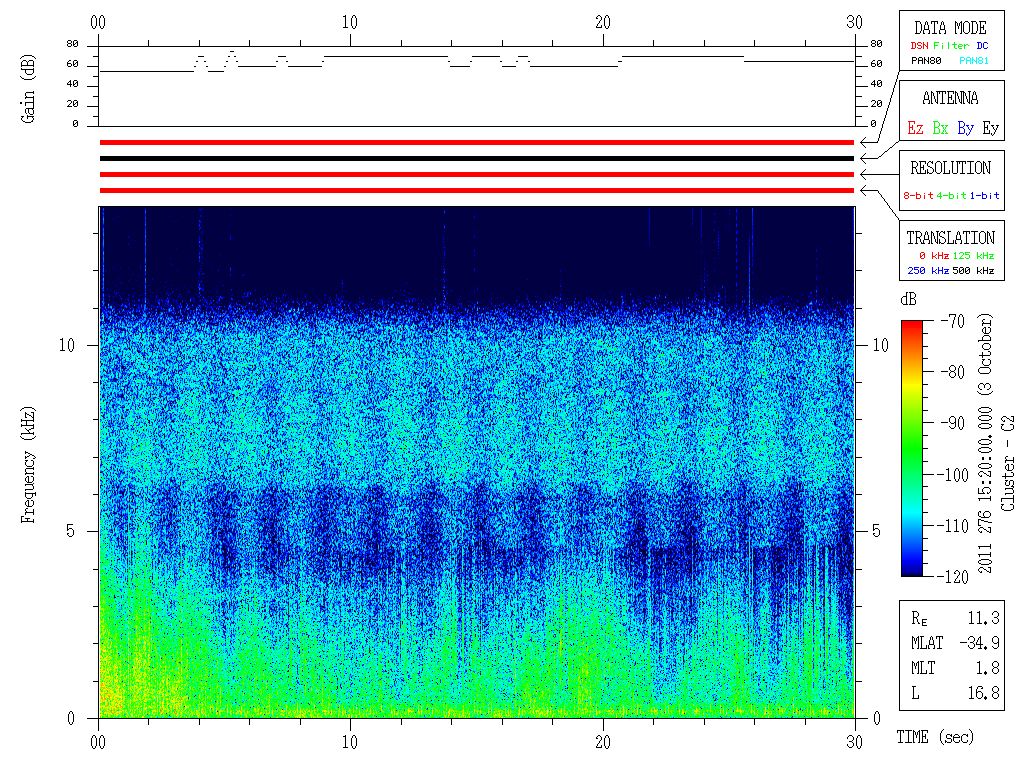Select the green Bx antenna label

940,128
